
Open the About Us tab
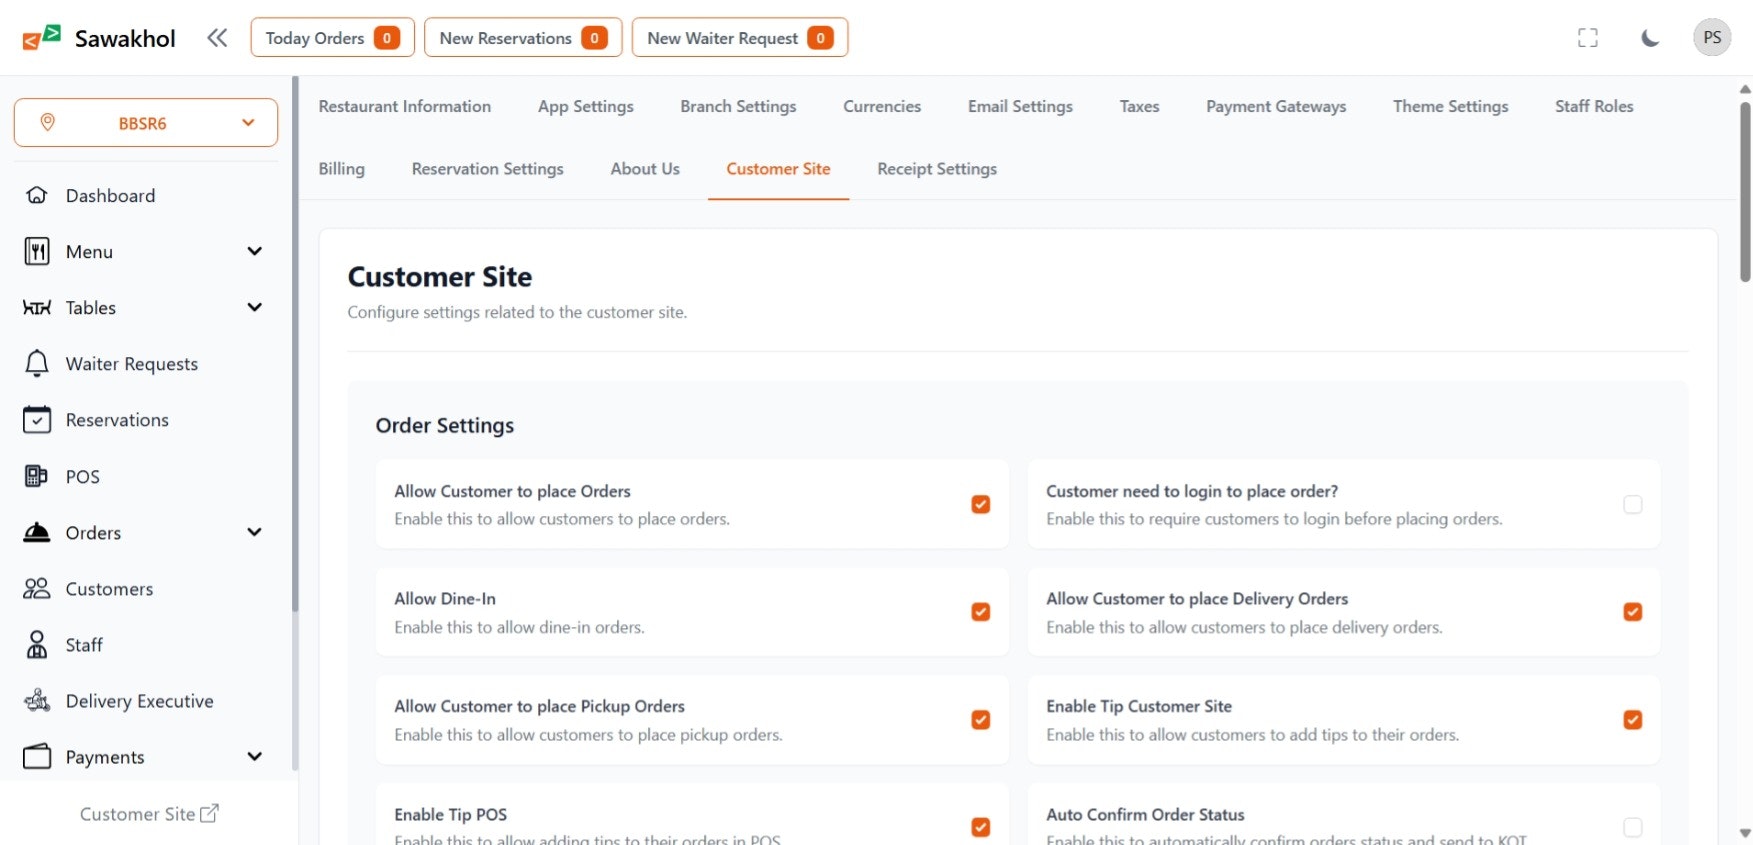pyautogui.click(x=645, y=169)
